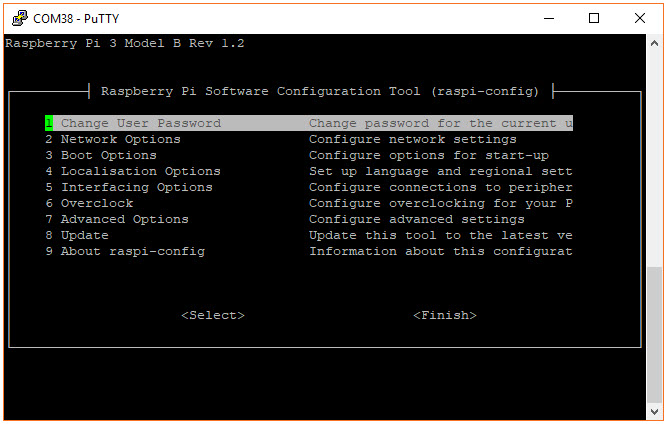Select Network Options entry
Viewport: 669px width, 425px height.
120,139
